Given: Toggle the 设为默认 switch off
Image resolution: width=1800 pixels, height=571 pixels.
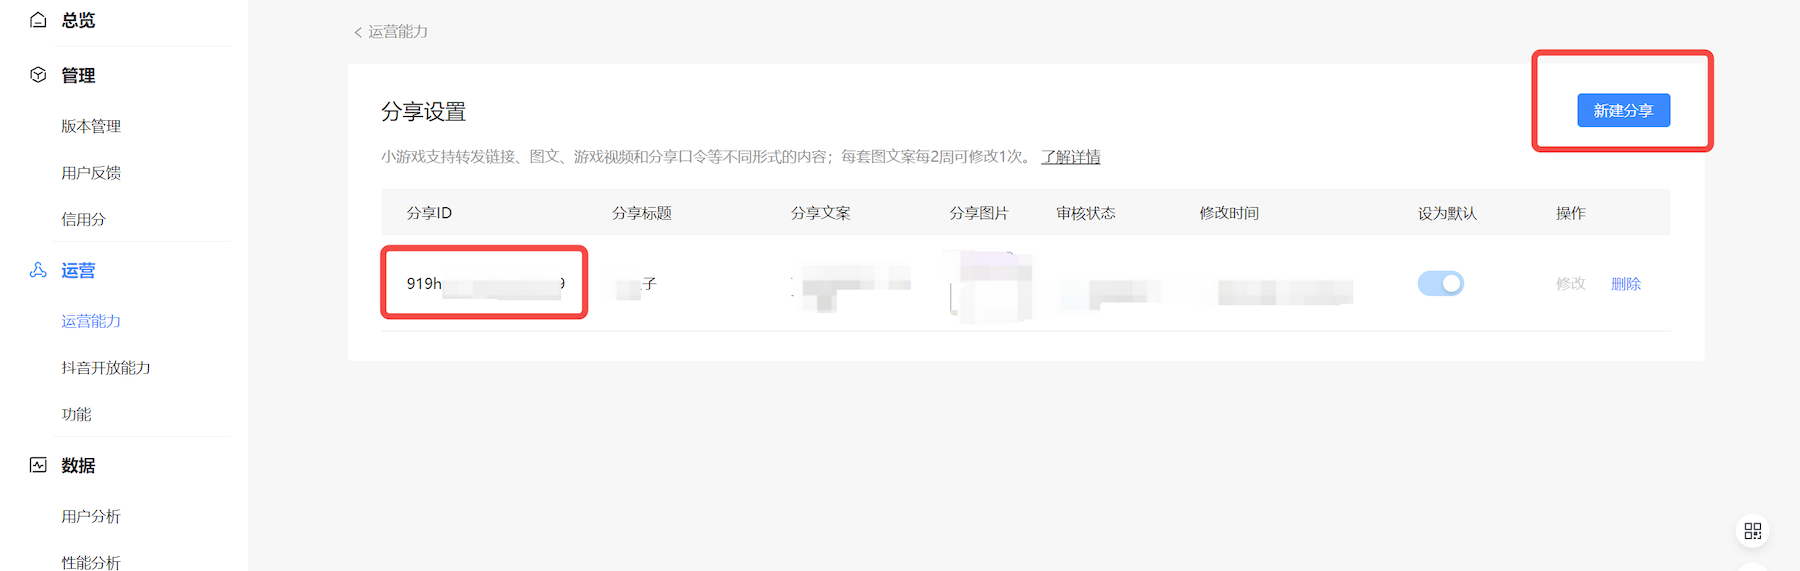Looking at the screenshot, I should [1440, 284].
